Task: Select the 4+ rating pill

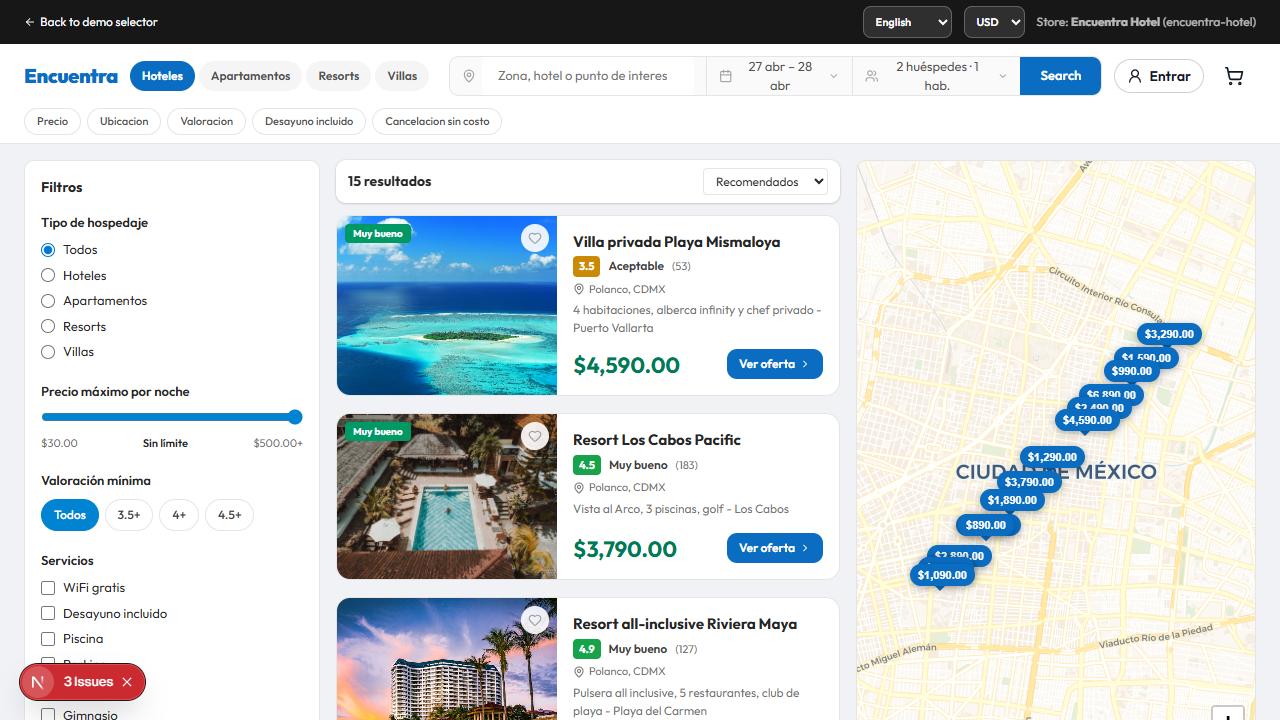Action: pos(179,515)
